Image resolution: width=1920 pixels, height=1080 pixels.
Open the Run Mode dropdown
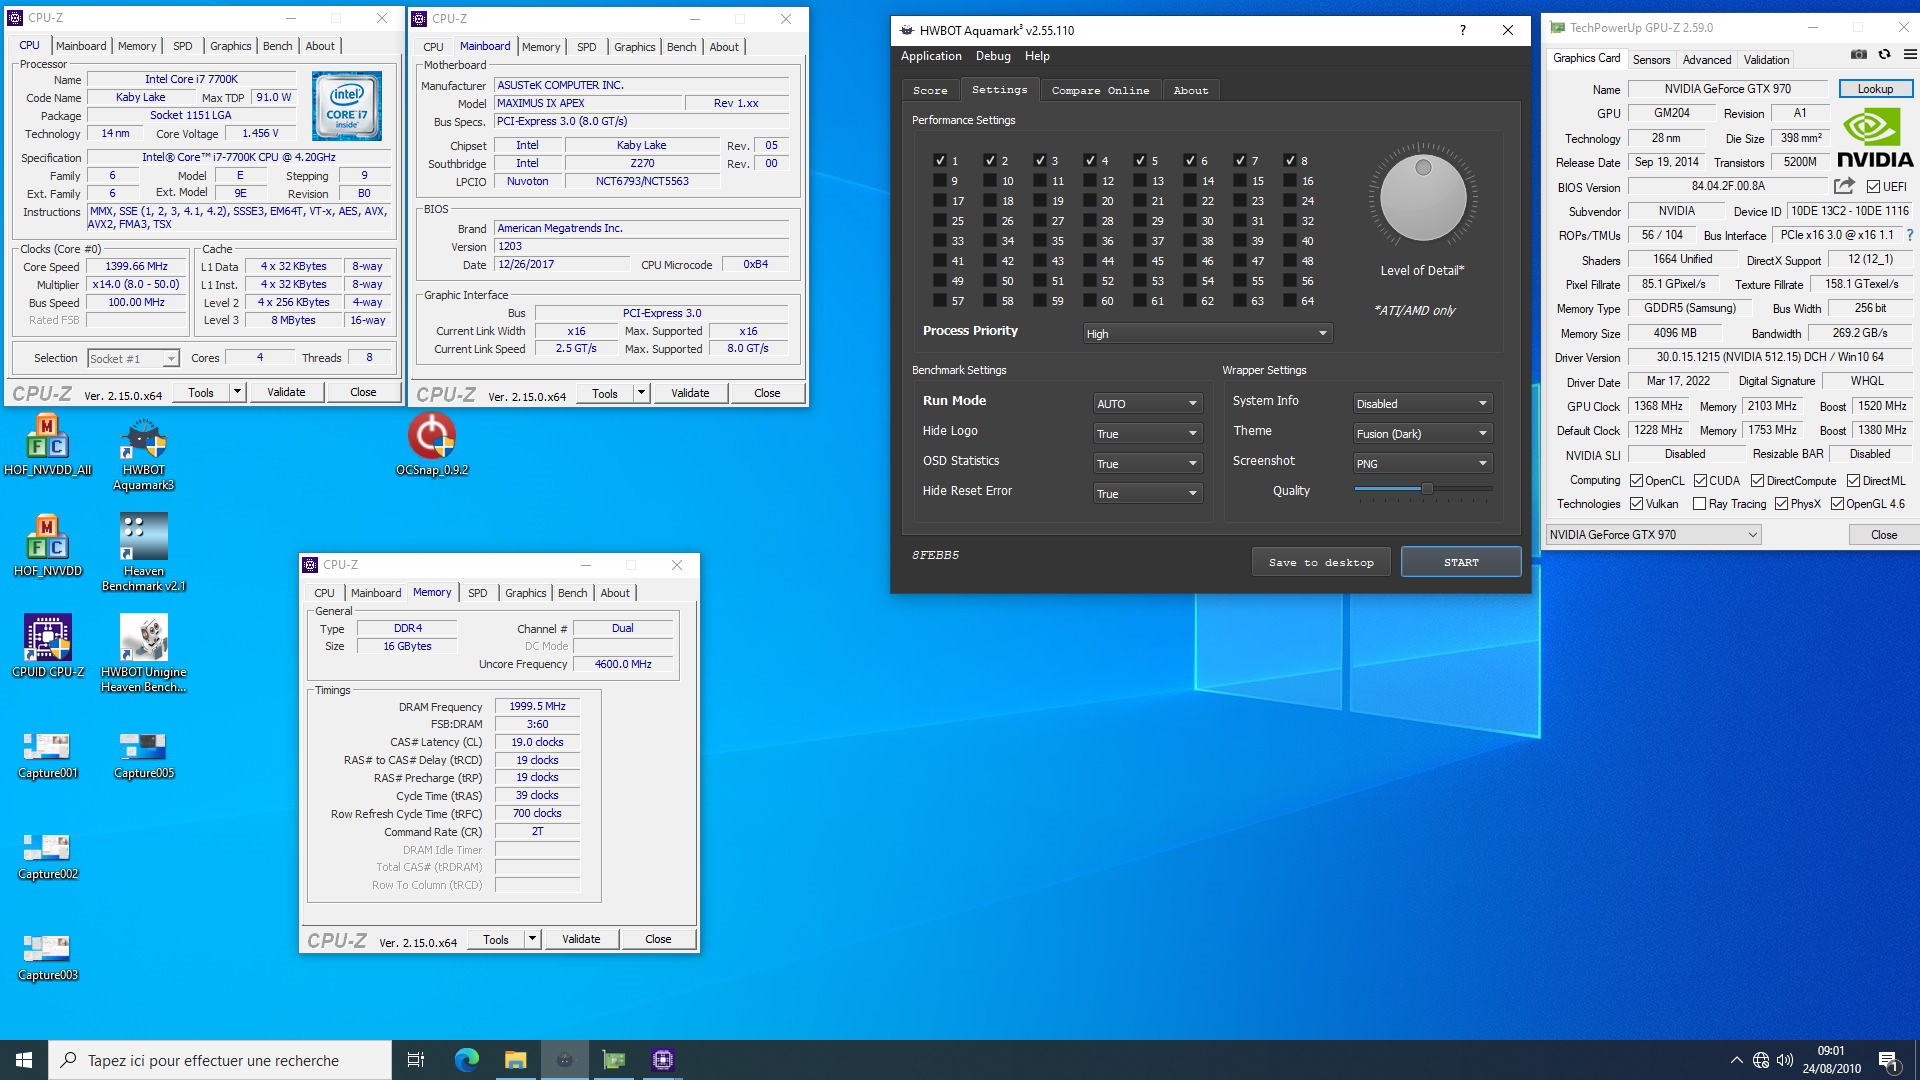[x=1147, y=403]
